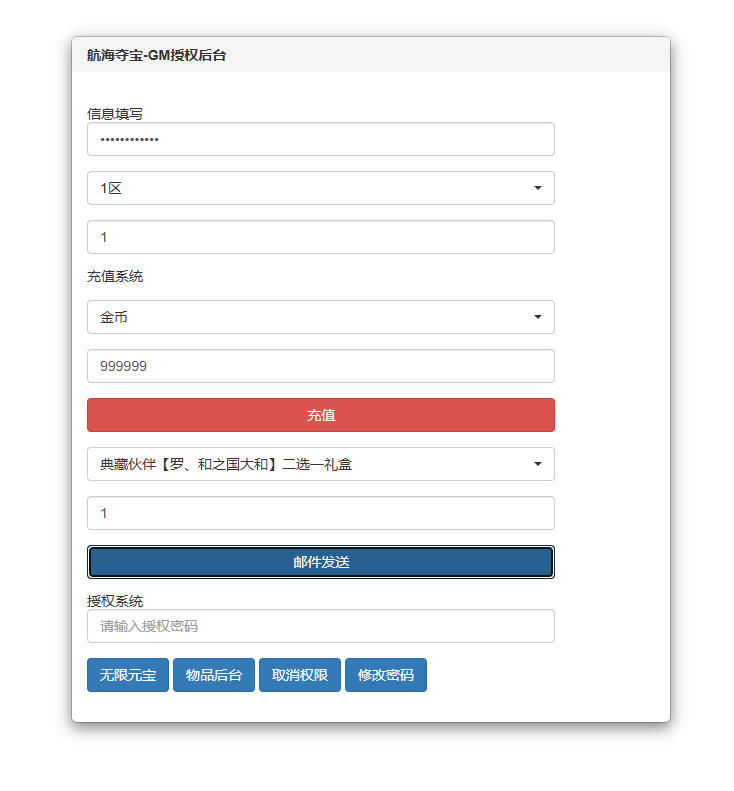Click the input field below 1区 dropdown

click(320, 237)
